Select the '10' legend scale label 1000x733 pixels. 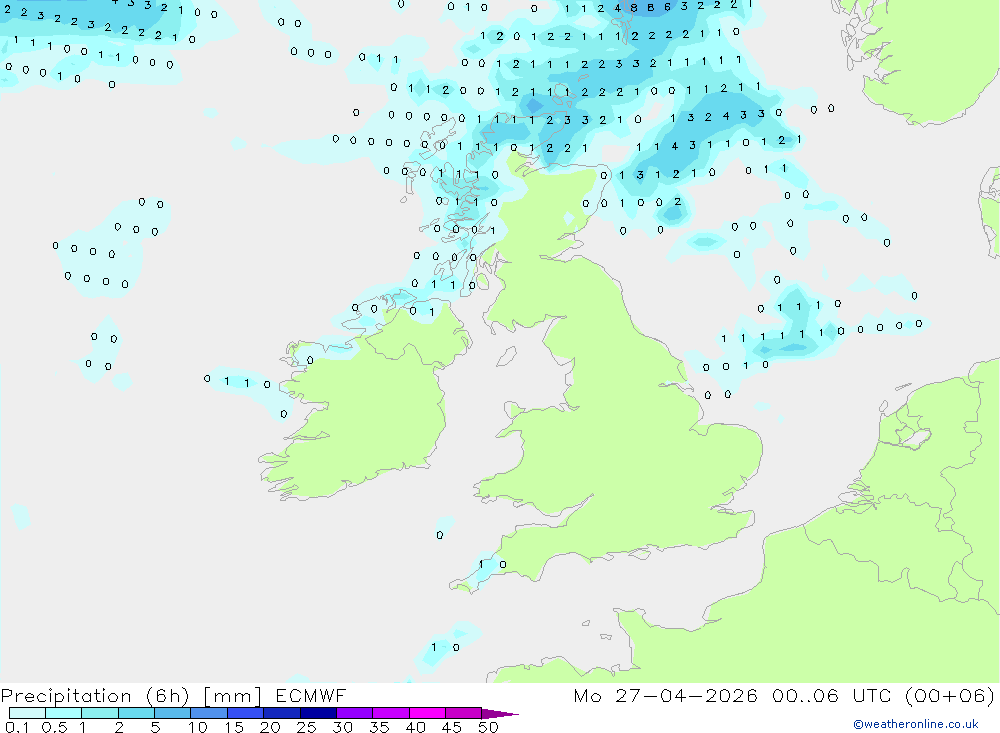coord(198,727)
